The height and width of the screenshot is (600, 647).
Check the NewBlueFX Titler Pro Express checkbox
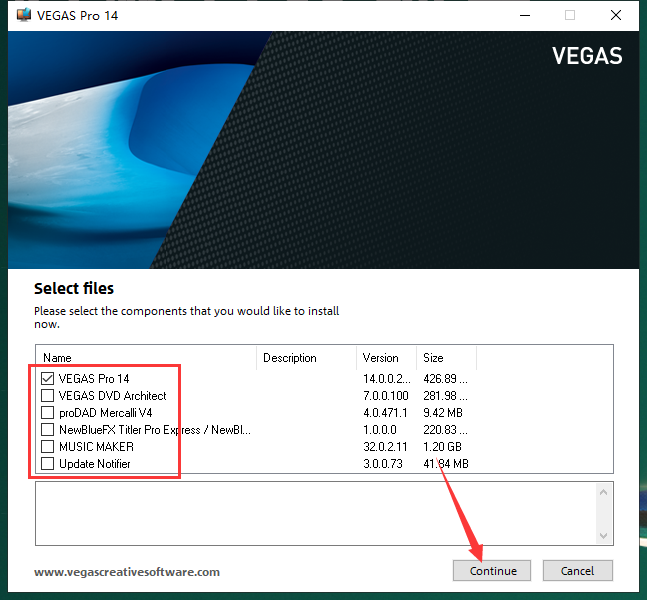point(47,430)
